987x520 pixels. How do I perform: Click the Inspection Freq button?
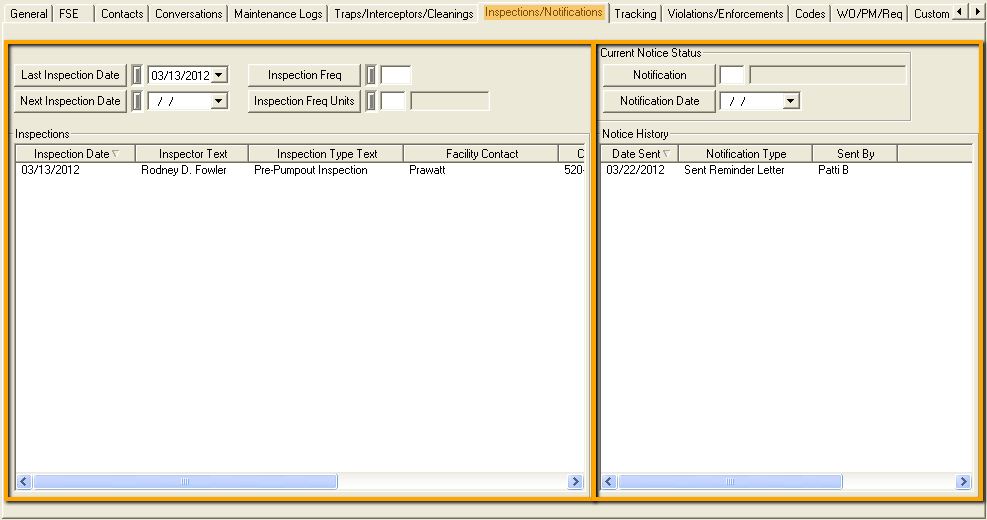305,75
